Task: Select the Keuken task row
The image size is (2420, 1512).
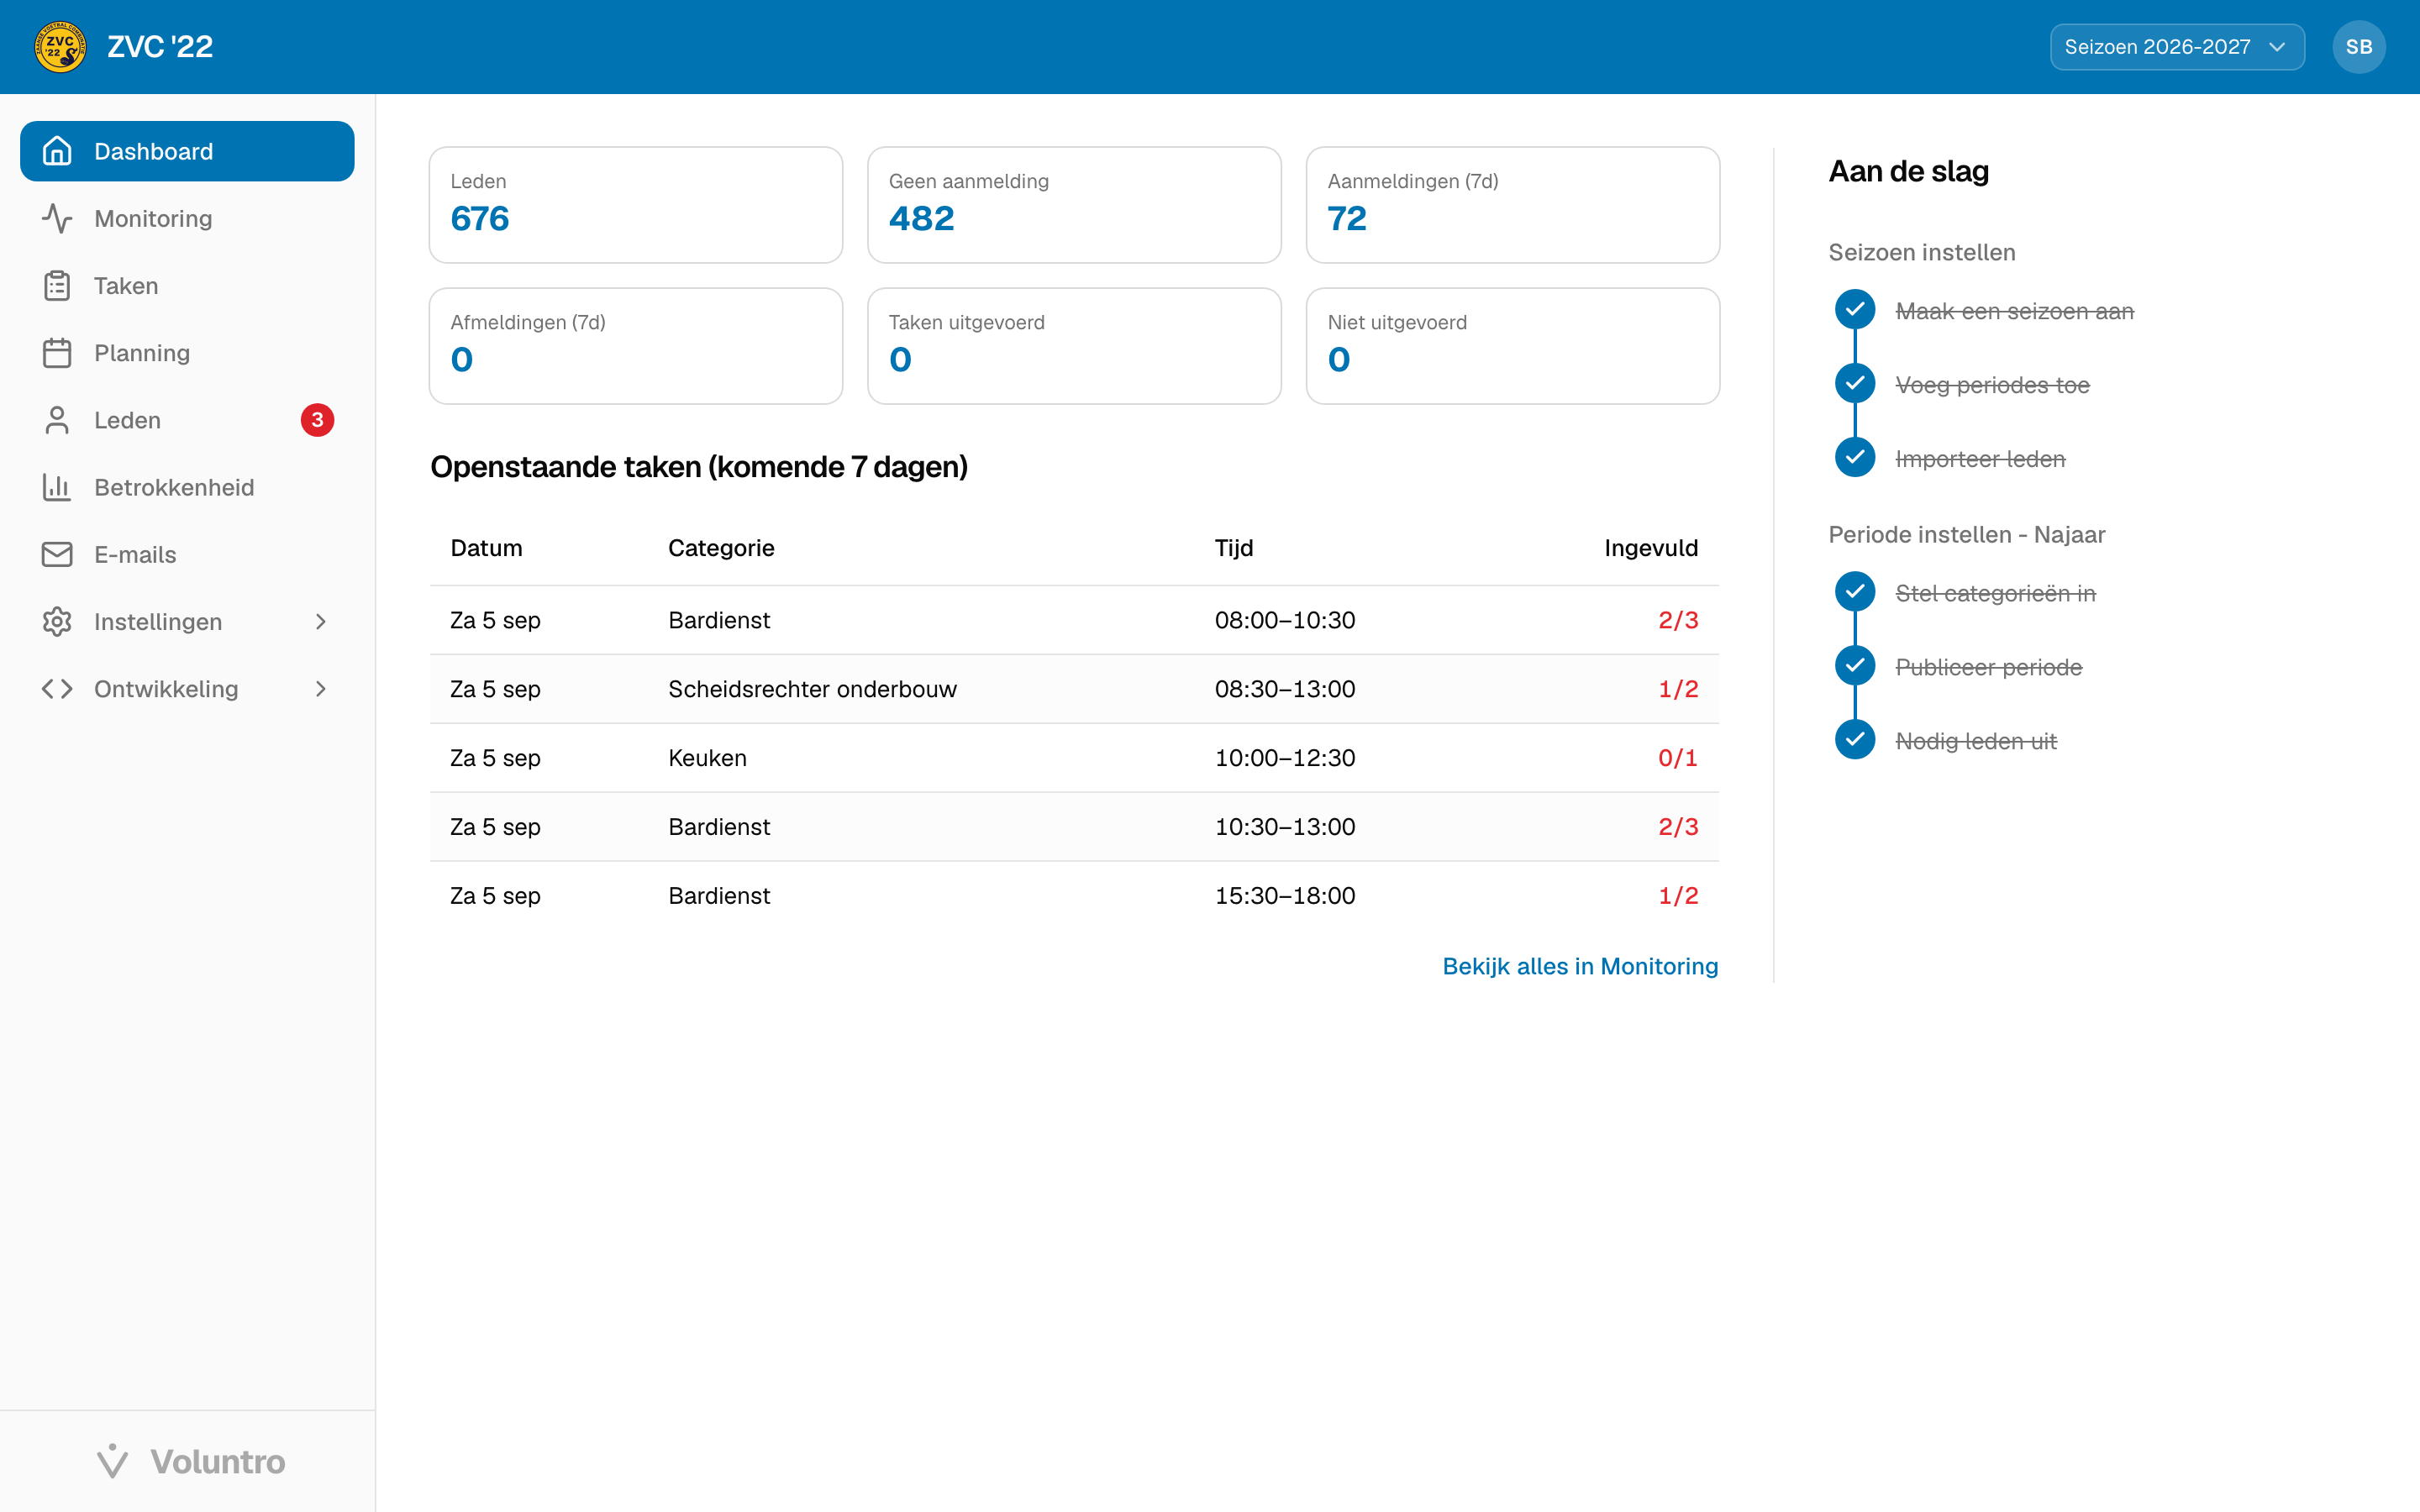Action: (x=1074, y=758)
